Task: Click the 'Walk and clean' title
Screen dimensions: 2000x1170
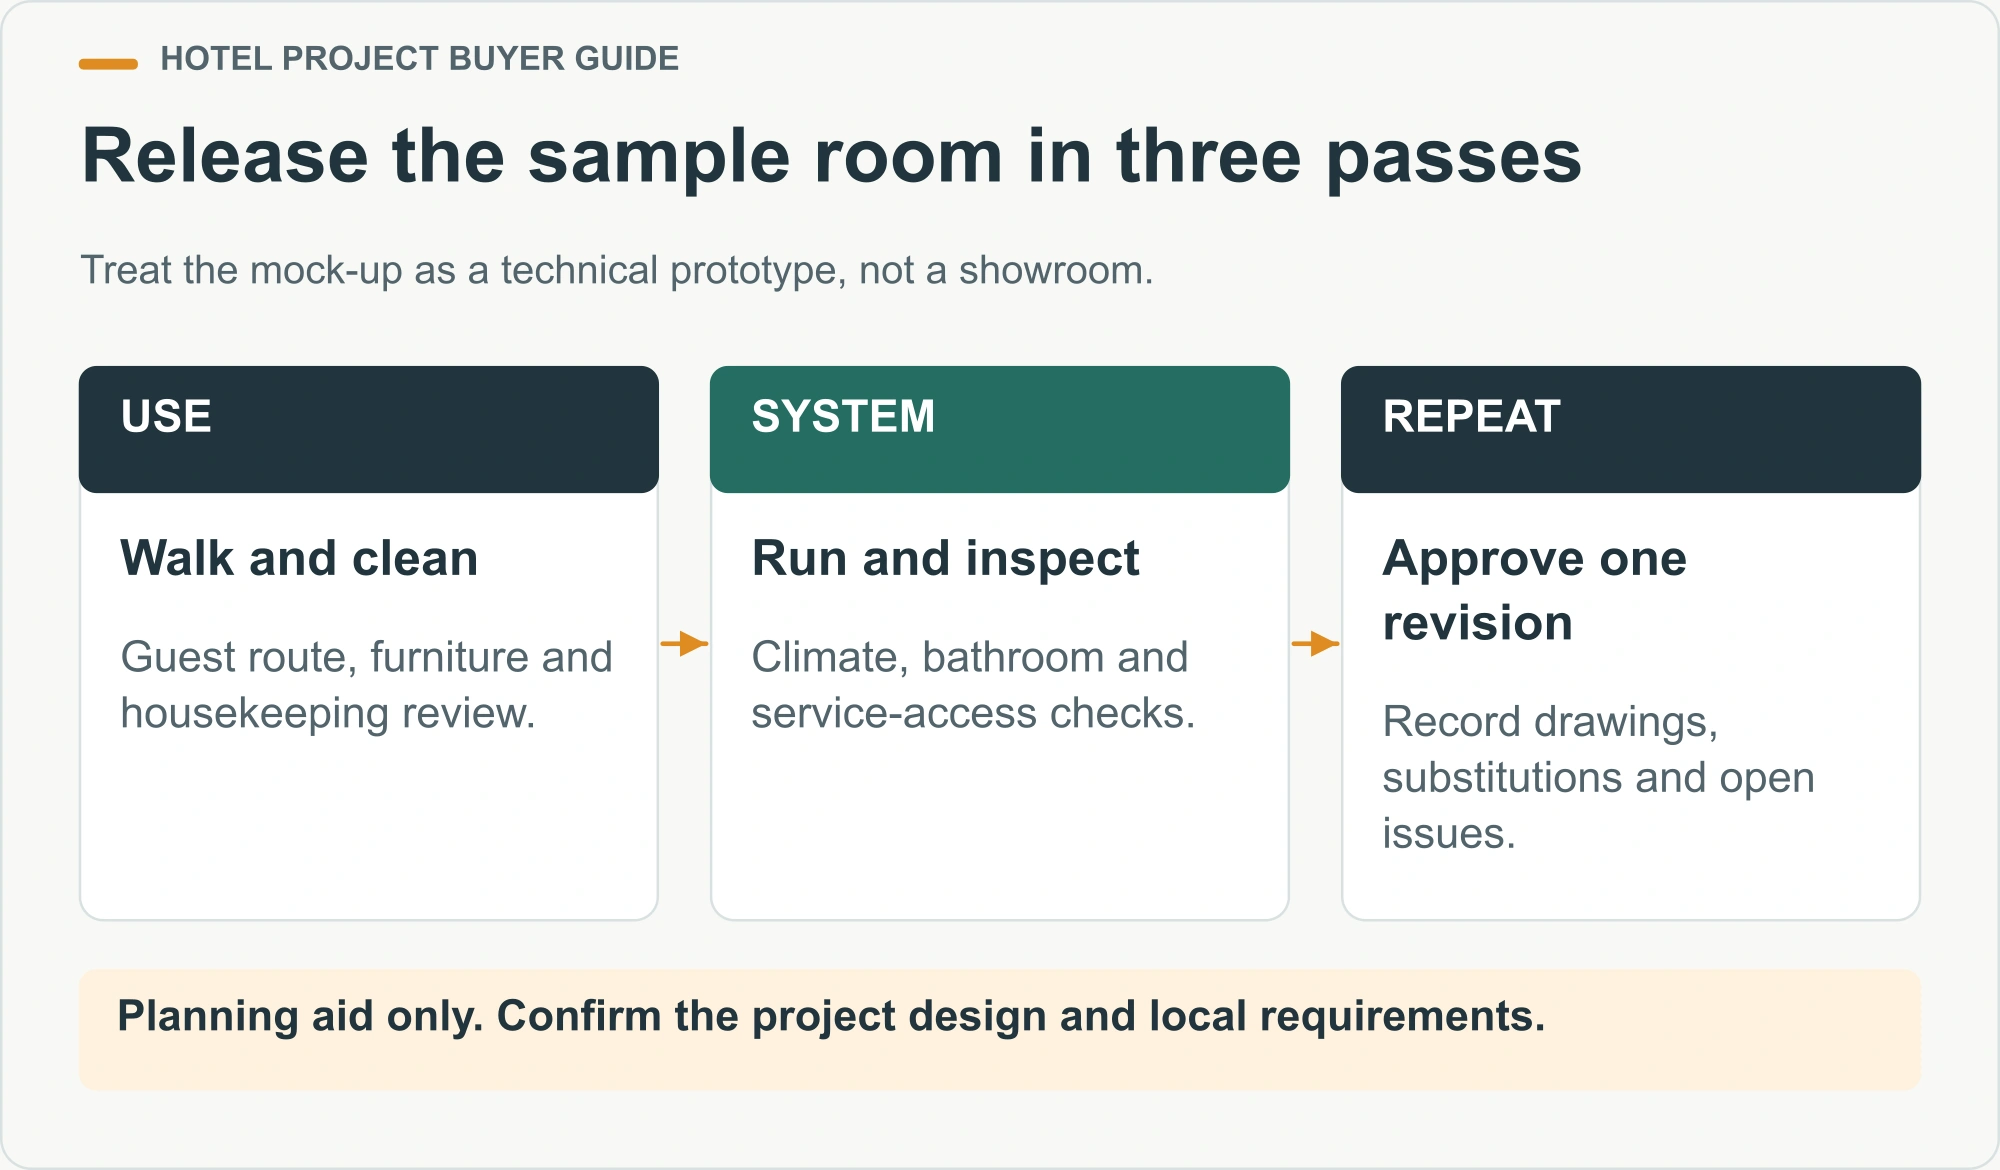Action: coord(299,558)
